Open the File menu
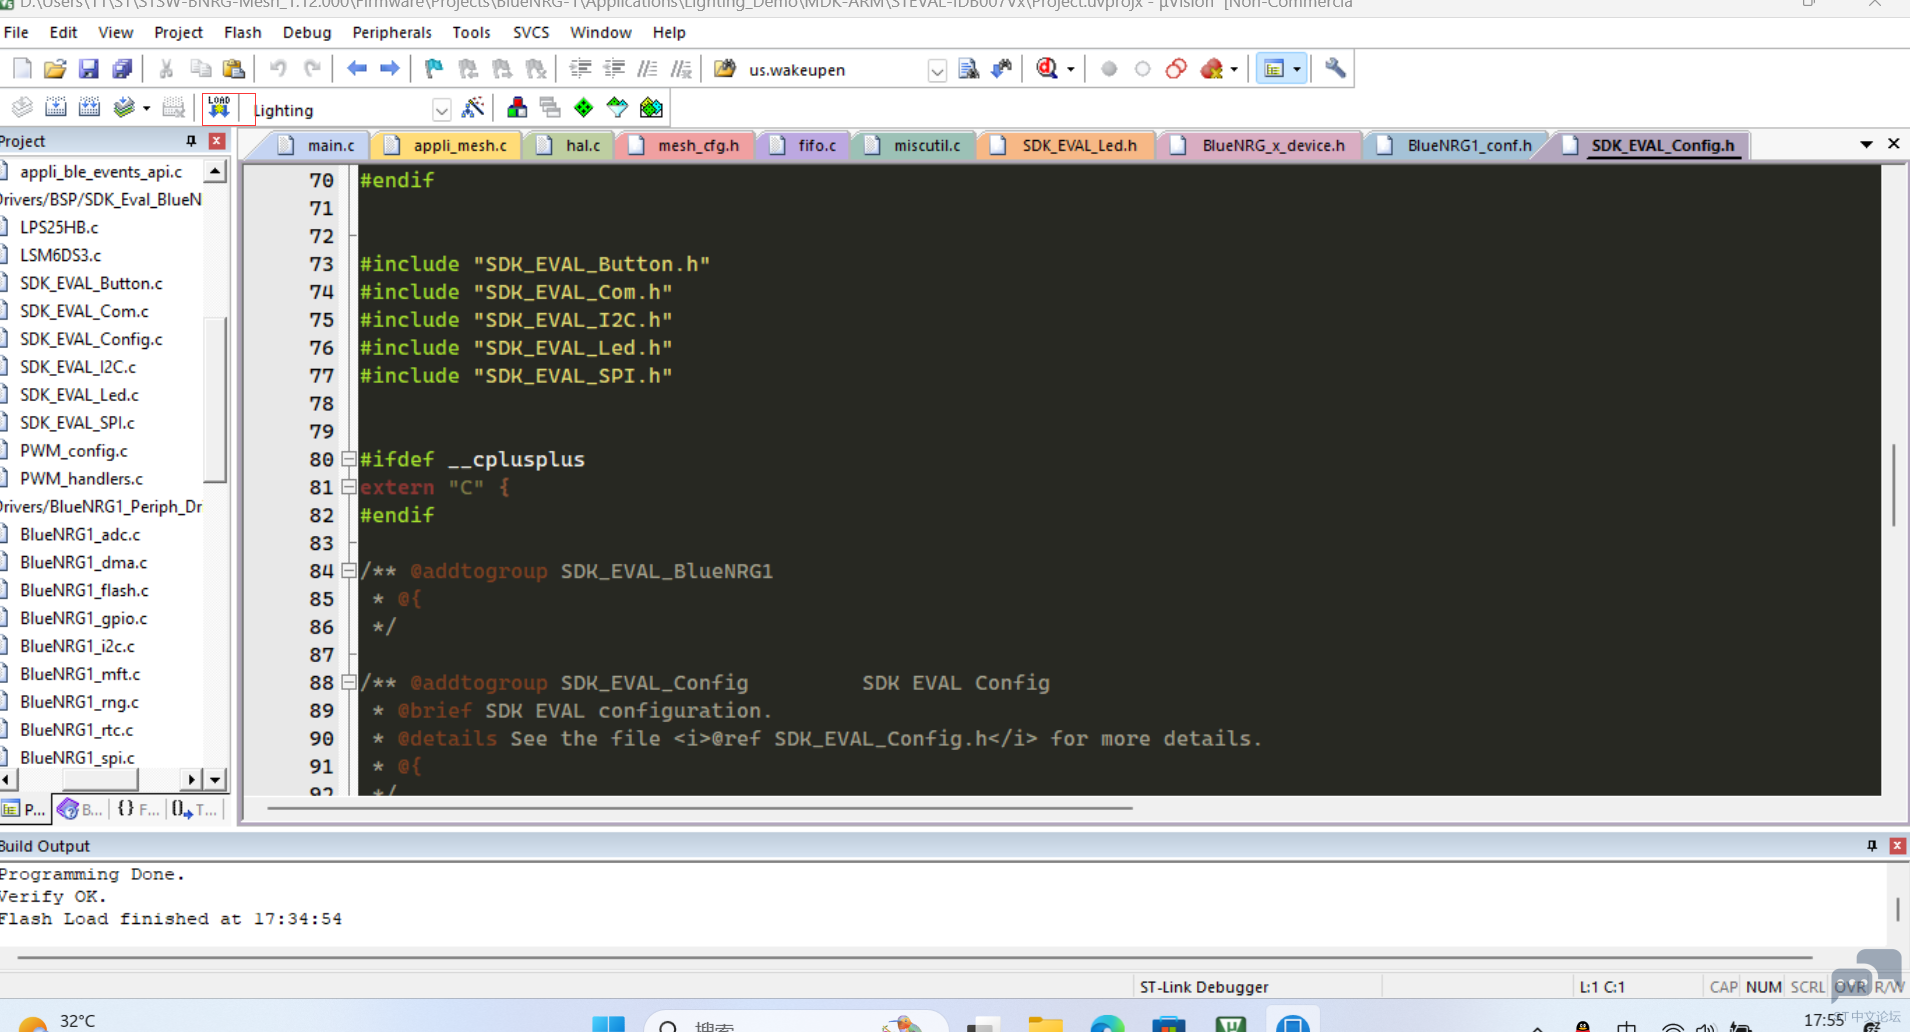Image resolution: width=1910 pixels, height=1032 pixels. coord(16,32)
